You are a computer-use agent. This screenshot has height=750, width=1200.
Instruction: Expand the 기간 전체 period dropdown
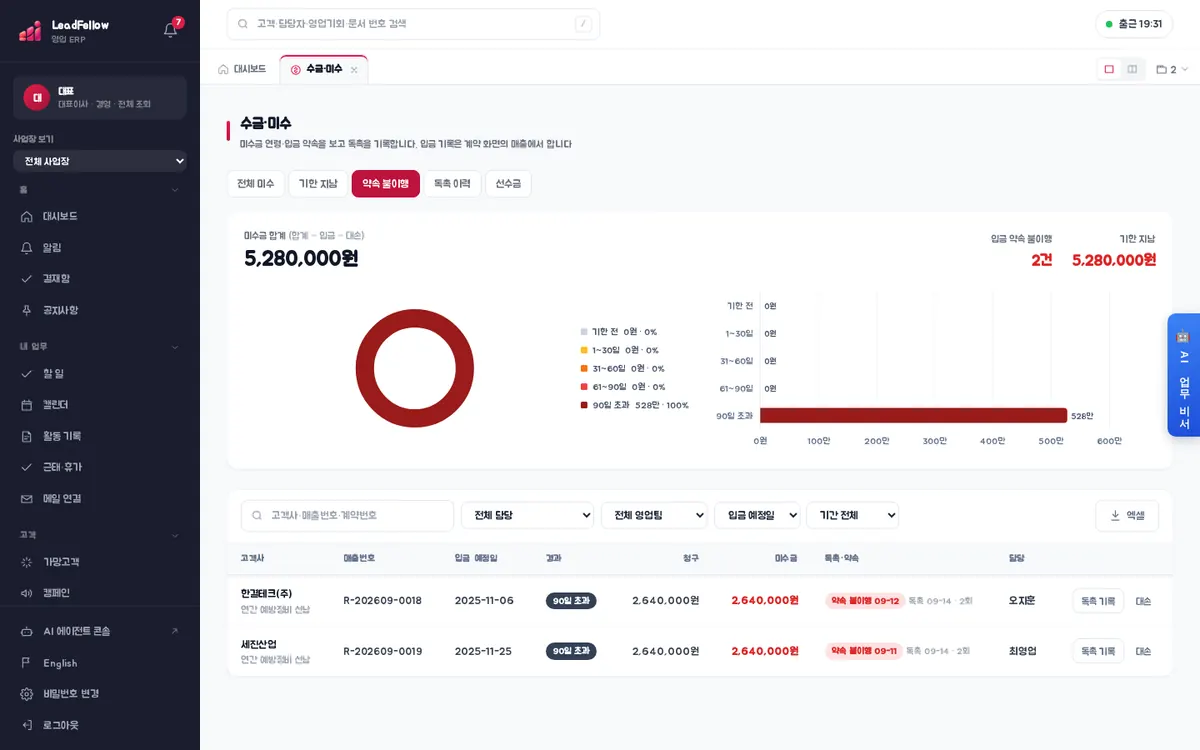coord(852,515)
